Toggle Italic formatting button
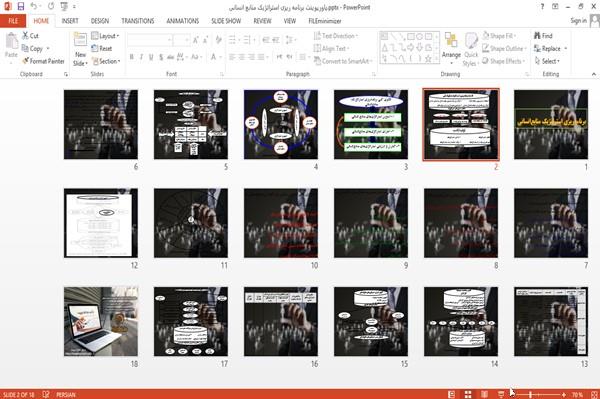 tap(141, 57)
